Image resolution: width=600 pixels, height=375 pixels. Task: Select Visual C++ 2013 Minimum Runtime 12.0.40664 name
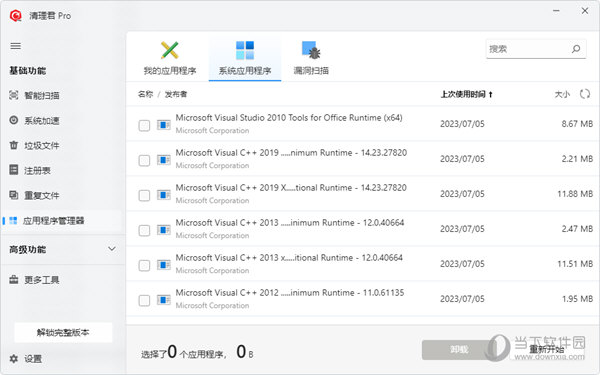click(290, 223)
